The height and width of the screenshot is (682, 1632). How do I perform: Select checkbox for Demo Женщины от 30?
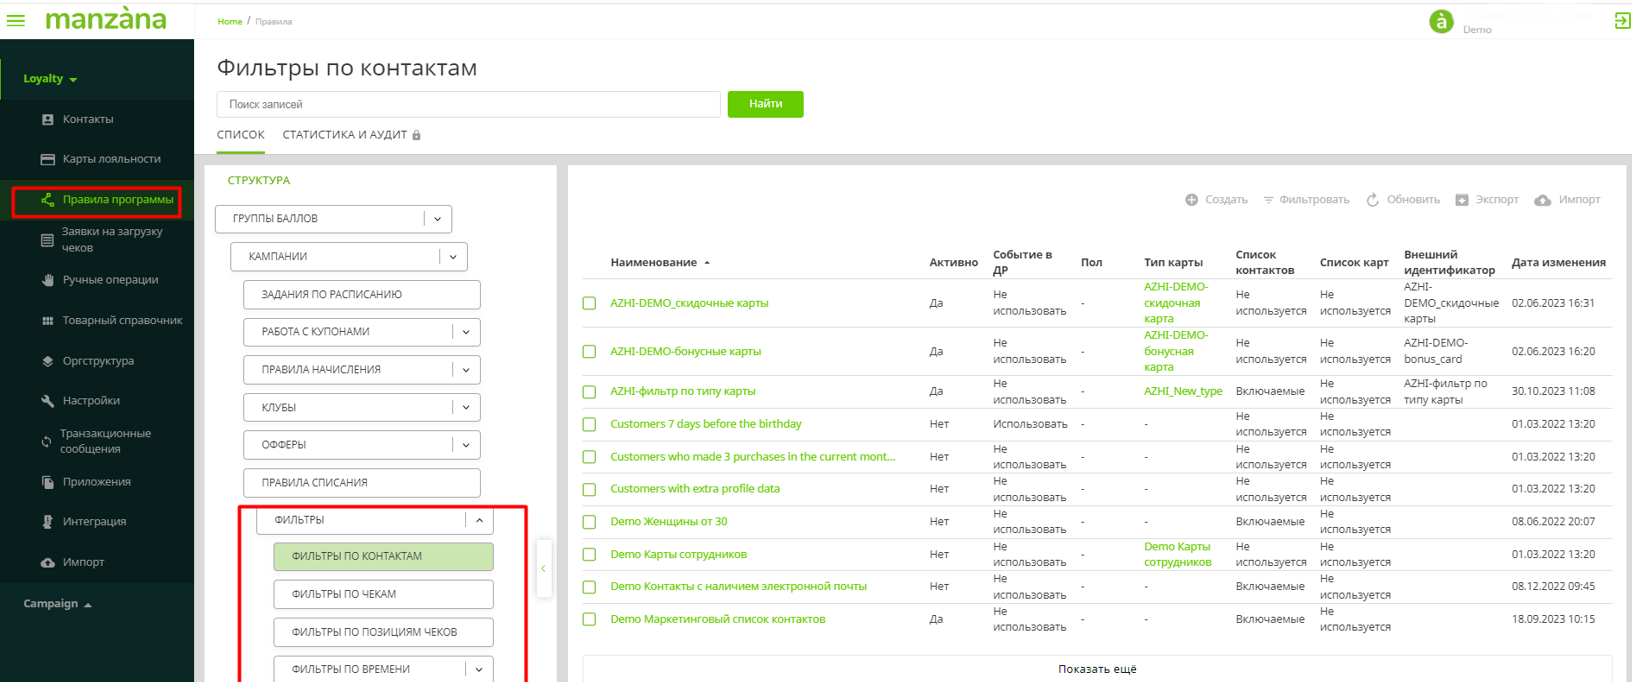click(589, 522)
